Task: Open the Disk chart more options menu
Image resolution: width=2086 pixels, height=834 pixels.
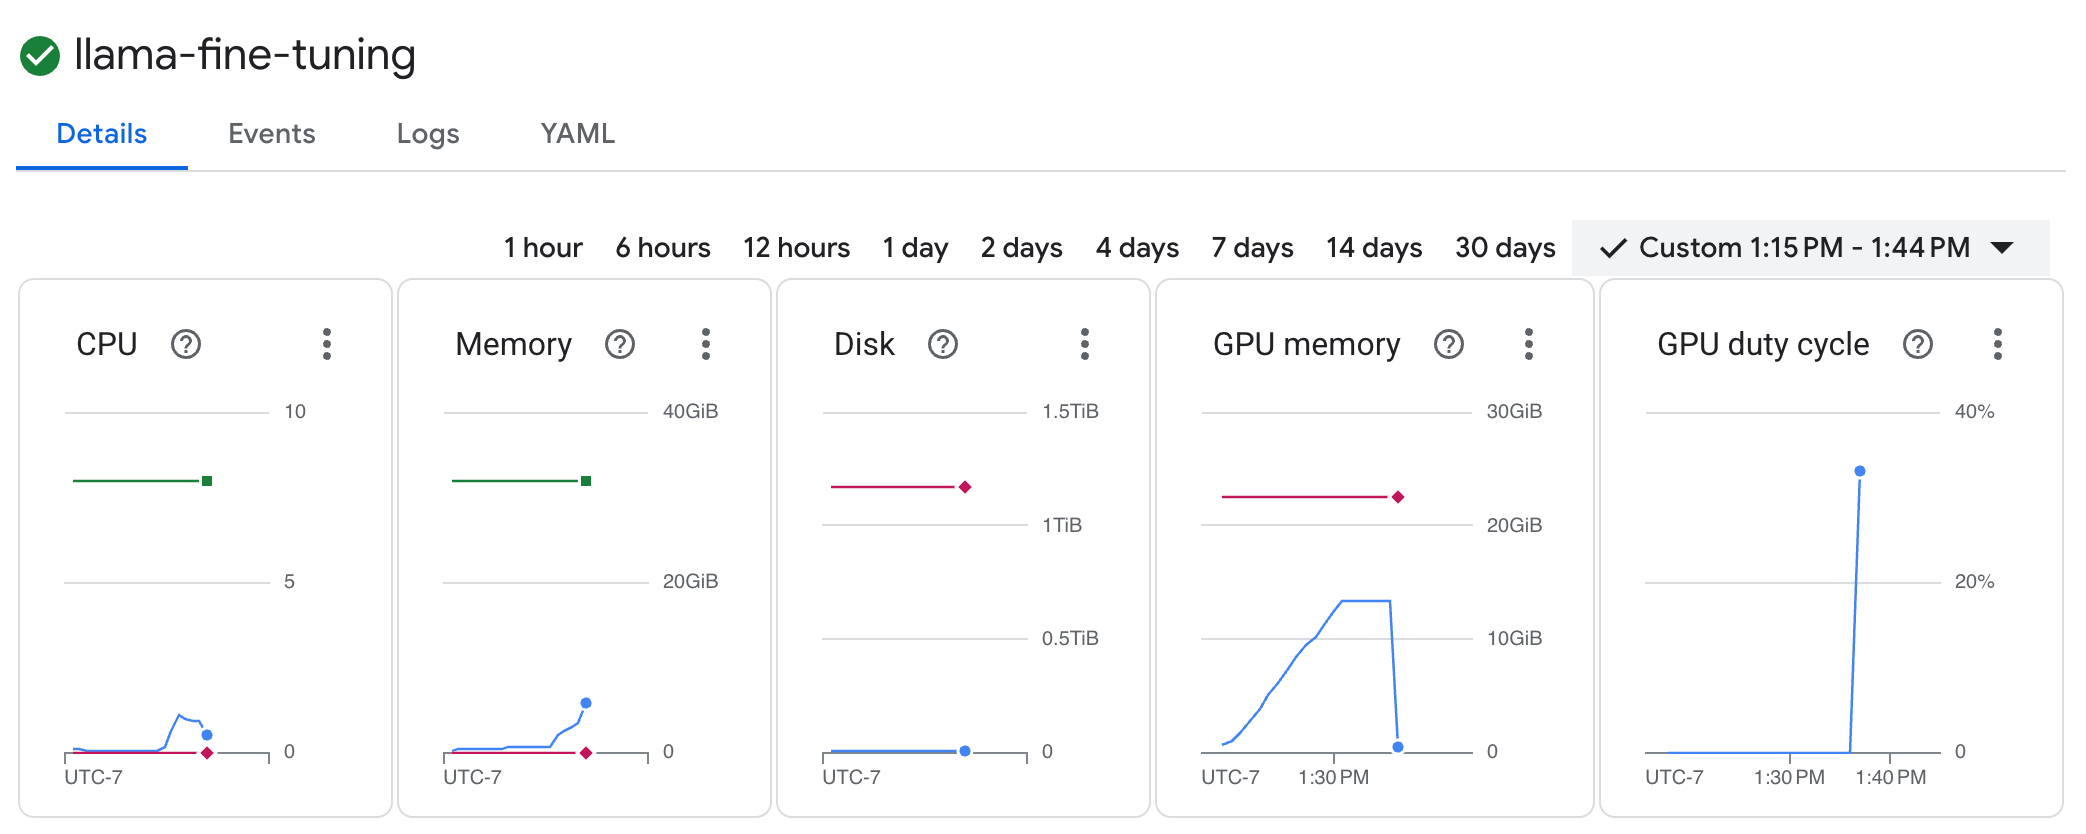Action: [1085, 344]
